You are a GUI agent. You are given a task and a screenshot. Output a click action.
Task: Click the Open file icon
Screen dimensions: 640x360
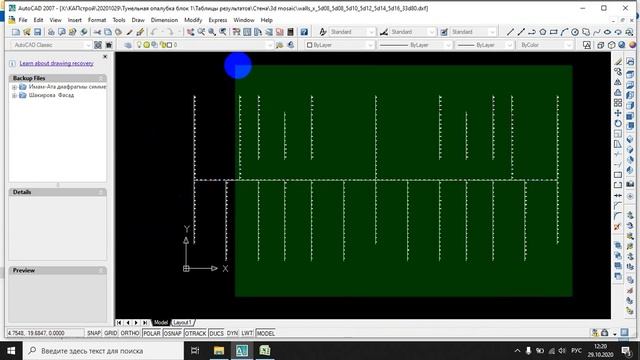(x=27, y=32)
